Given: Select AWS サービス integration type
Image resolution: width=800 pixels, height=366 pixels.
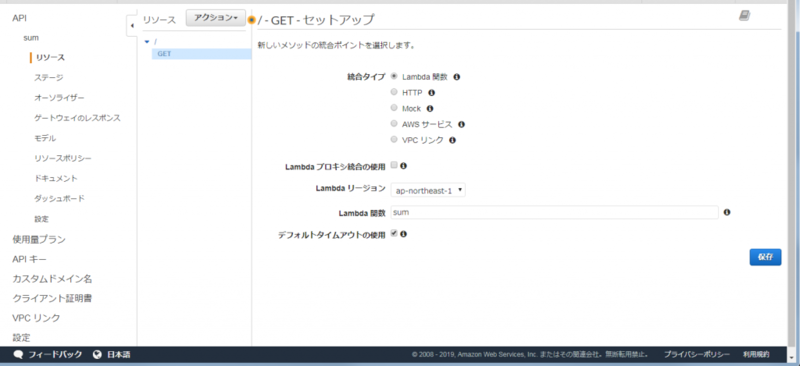Looking at the screenshot, I should 393,124.
